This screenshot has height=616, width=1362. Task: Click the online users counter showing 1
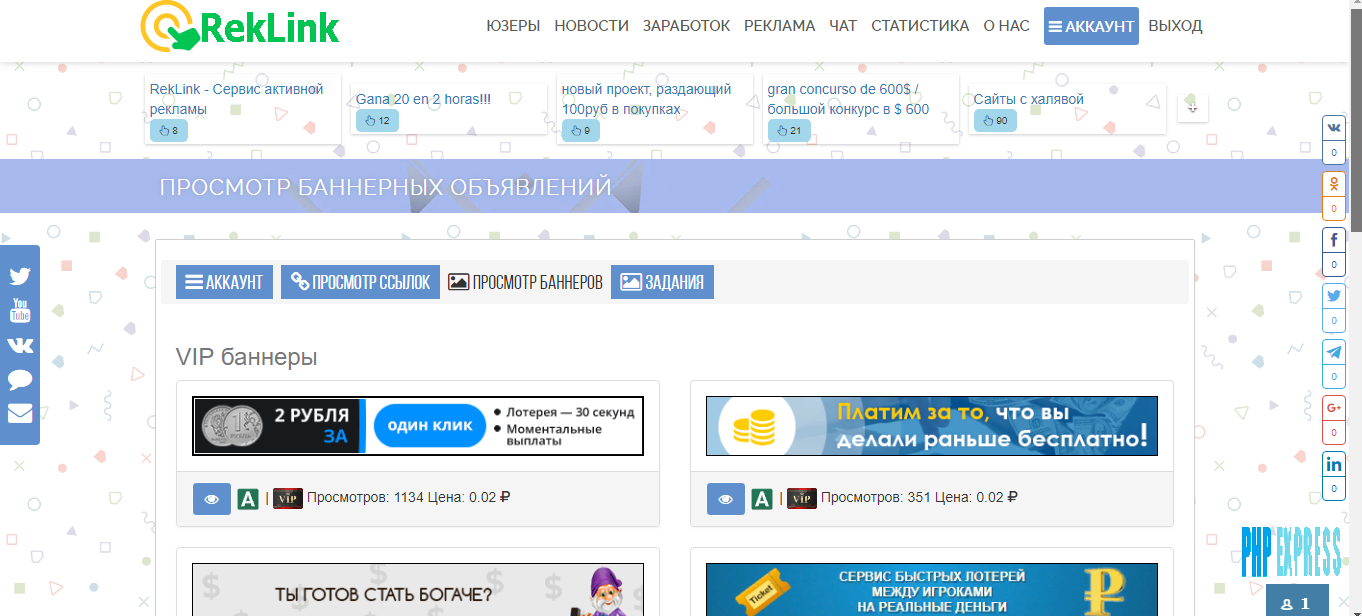(x=1296, y=603)
